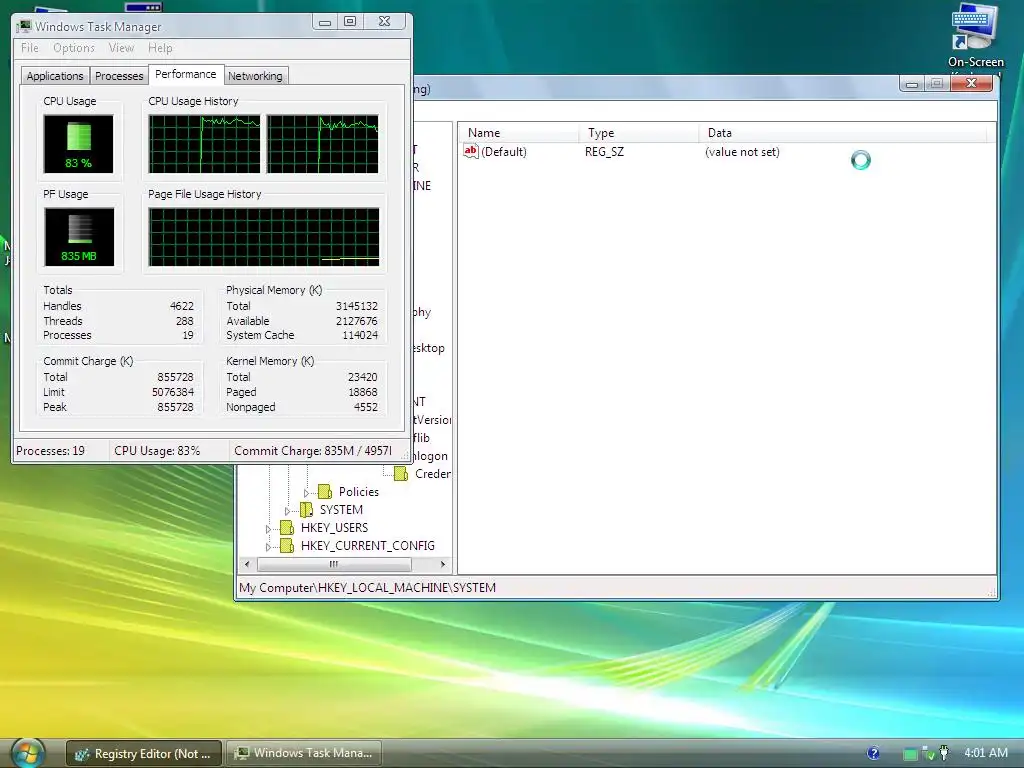This screenshot has height=768, width=1024.
Task: Click the HKEY_USERS folder icon
Action: (x=287, y=528)
